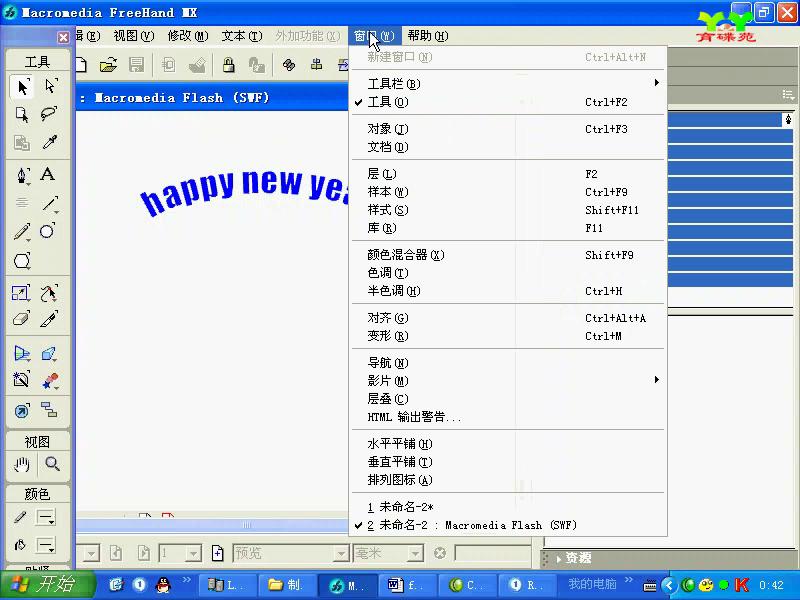800x600 pixels.
Task: Select the Text tool (A)
Action: click(48, 174)
